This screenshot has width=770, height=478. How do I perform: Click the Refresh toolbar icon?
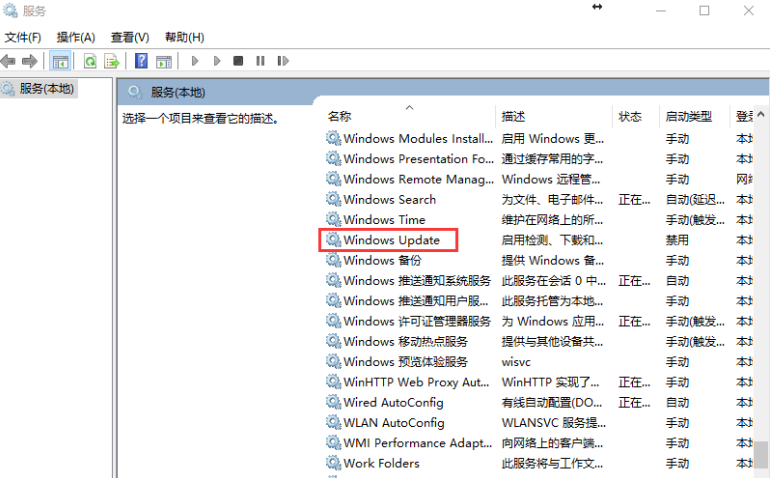point(90,61)
